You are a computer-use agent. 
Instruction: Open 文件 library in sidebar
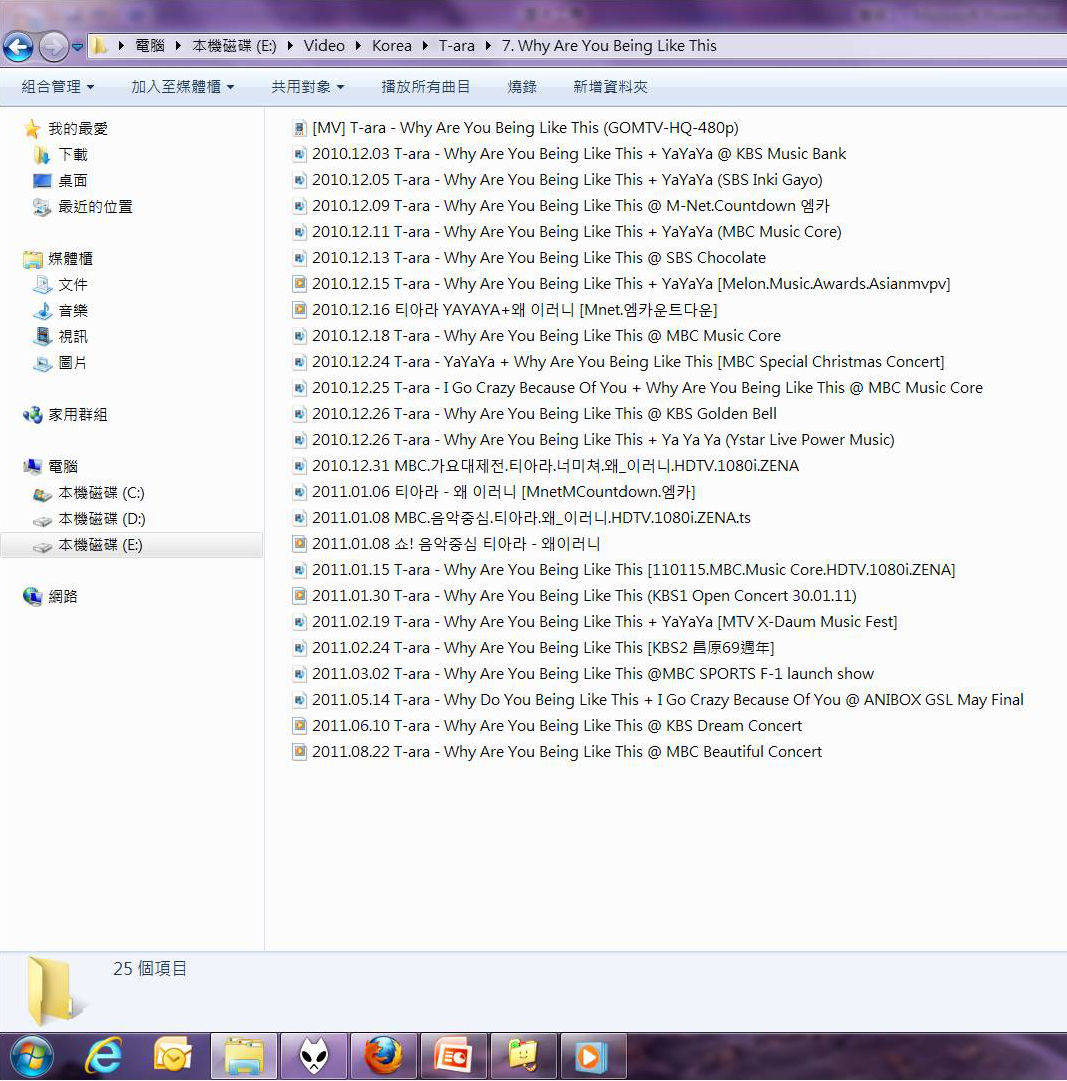pyautogui.click(x=72, y=285)
